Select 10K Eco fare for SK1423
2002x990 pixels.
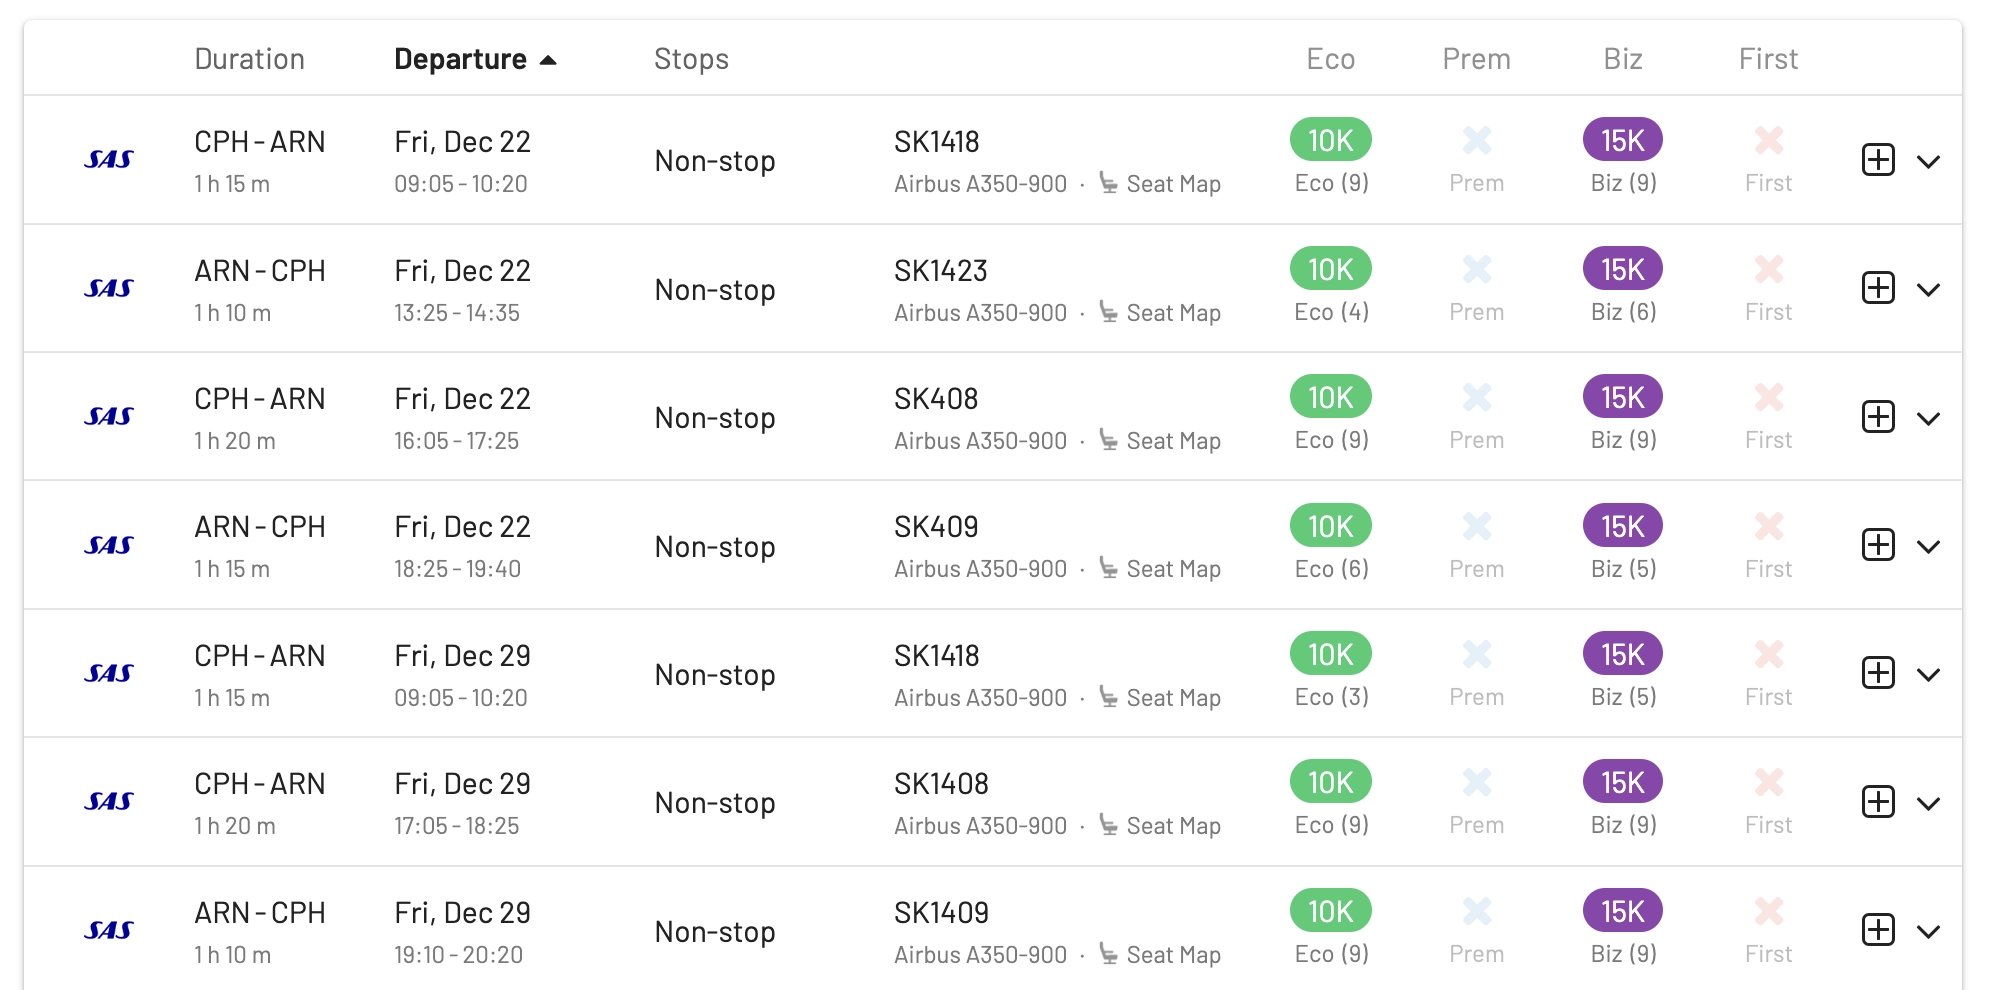[x=1330, y=269]
